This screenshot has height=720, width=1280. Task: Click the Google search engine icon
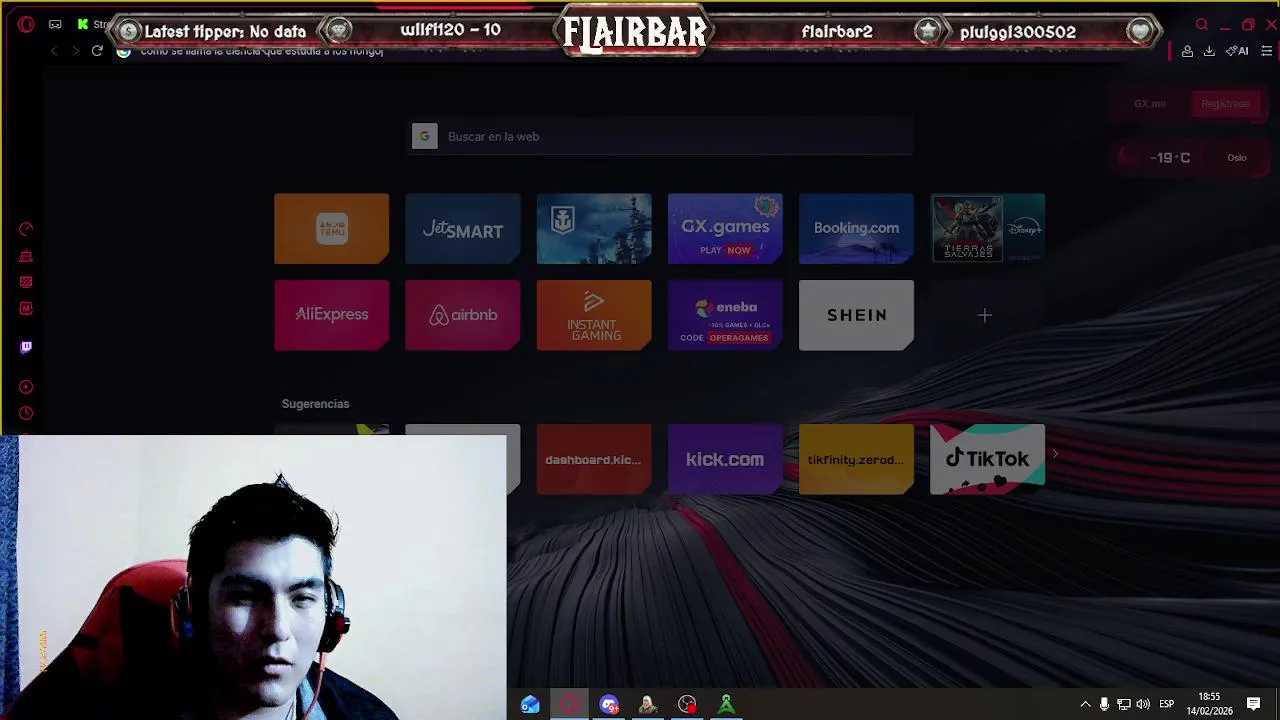click(425, 137)
